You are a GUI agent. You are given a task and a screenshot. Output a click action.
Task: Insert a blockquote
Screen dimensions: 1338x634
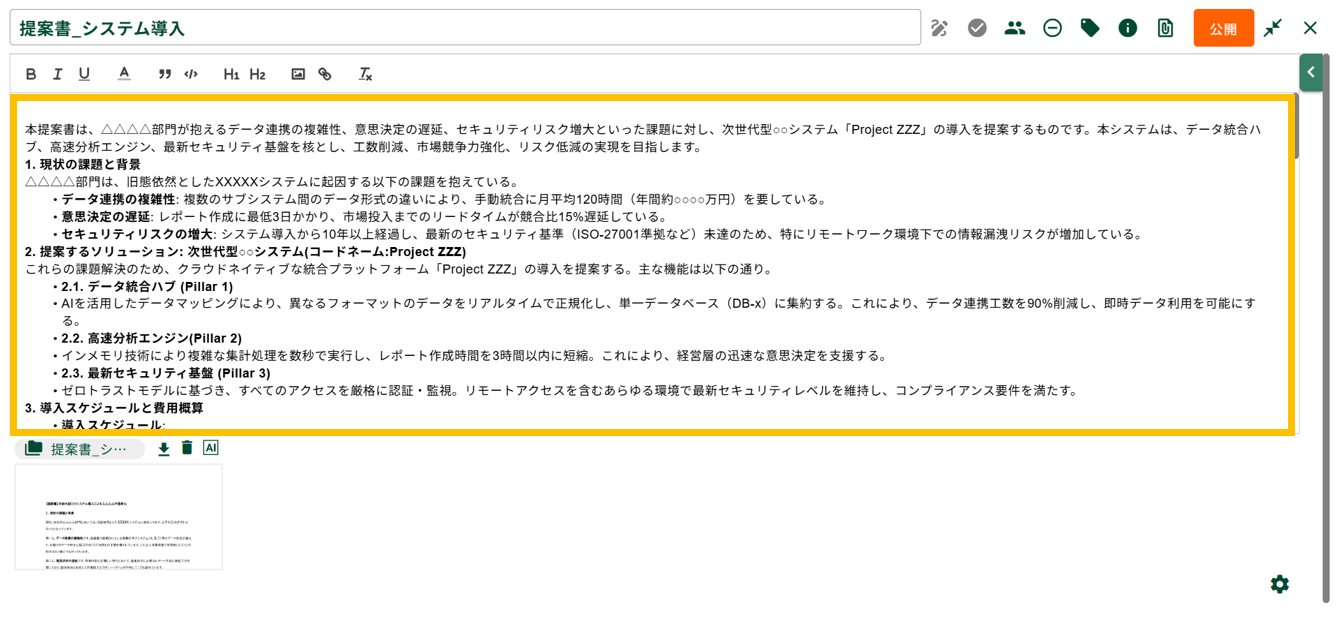coord(165,74)
